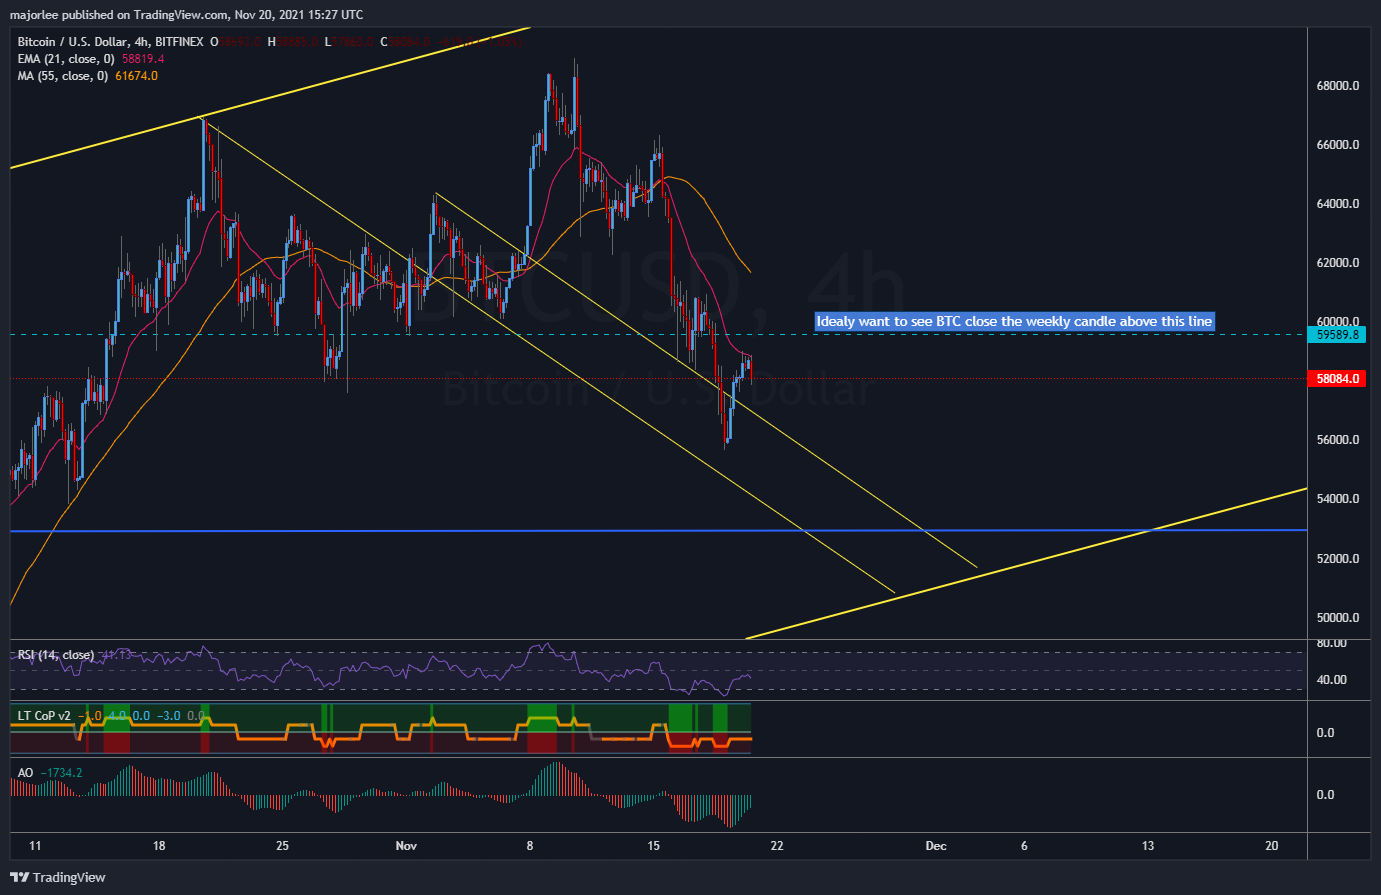Click the 'Dec' date axis label
This screenshot has width=1381, height=895.
[x=936, y=846]
